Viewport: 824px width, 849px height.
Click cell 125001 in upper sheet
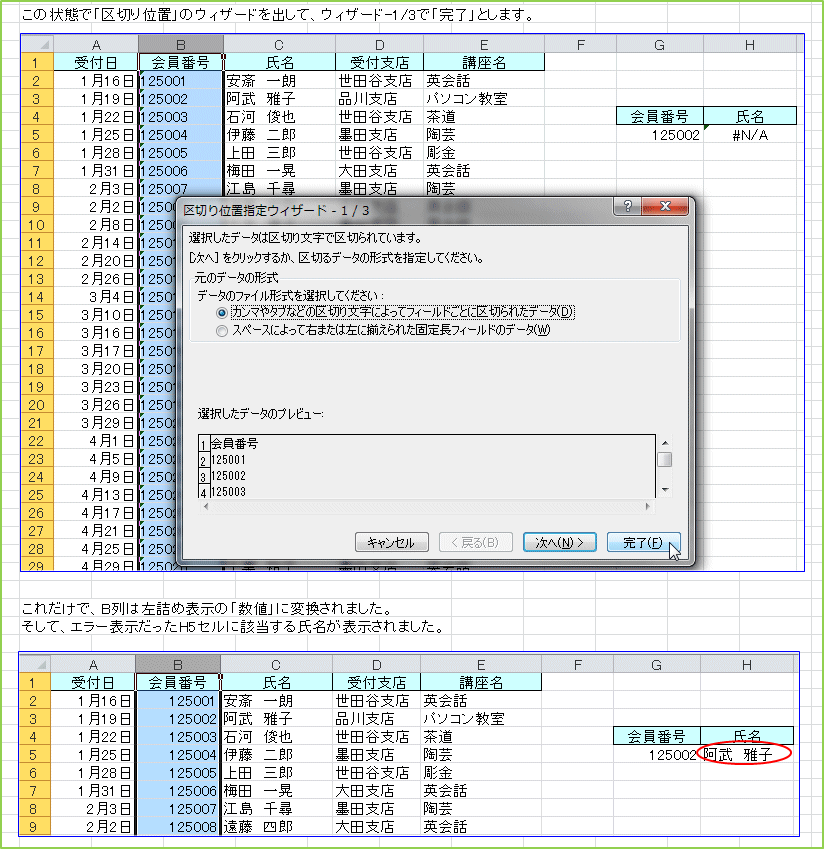point(181,81)
